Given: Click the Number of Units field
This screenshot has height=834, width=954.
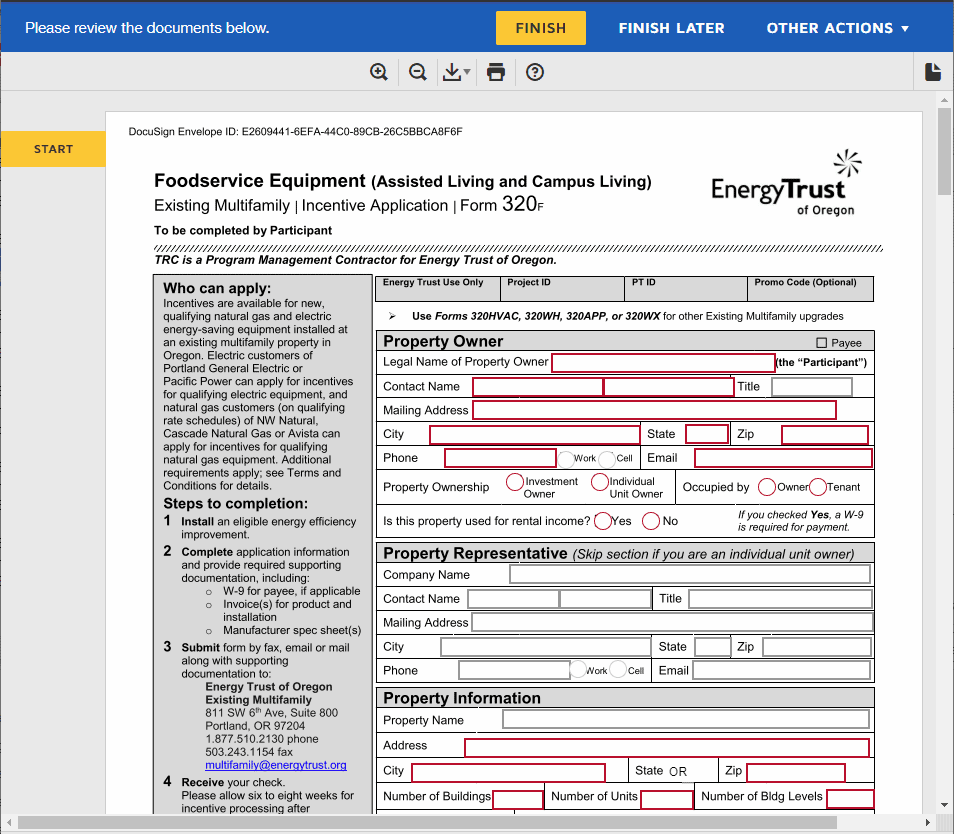Looking at the screenshot, I should point(667,799).
